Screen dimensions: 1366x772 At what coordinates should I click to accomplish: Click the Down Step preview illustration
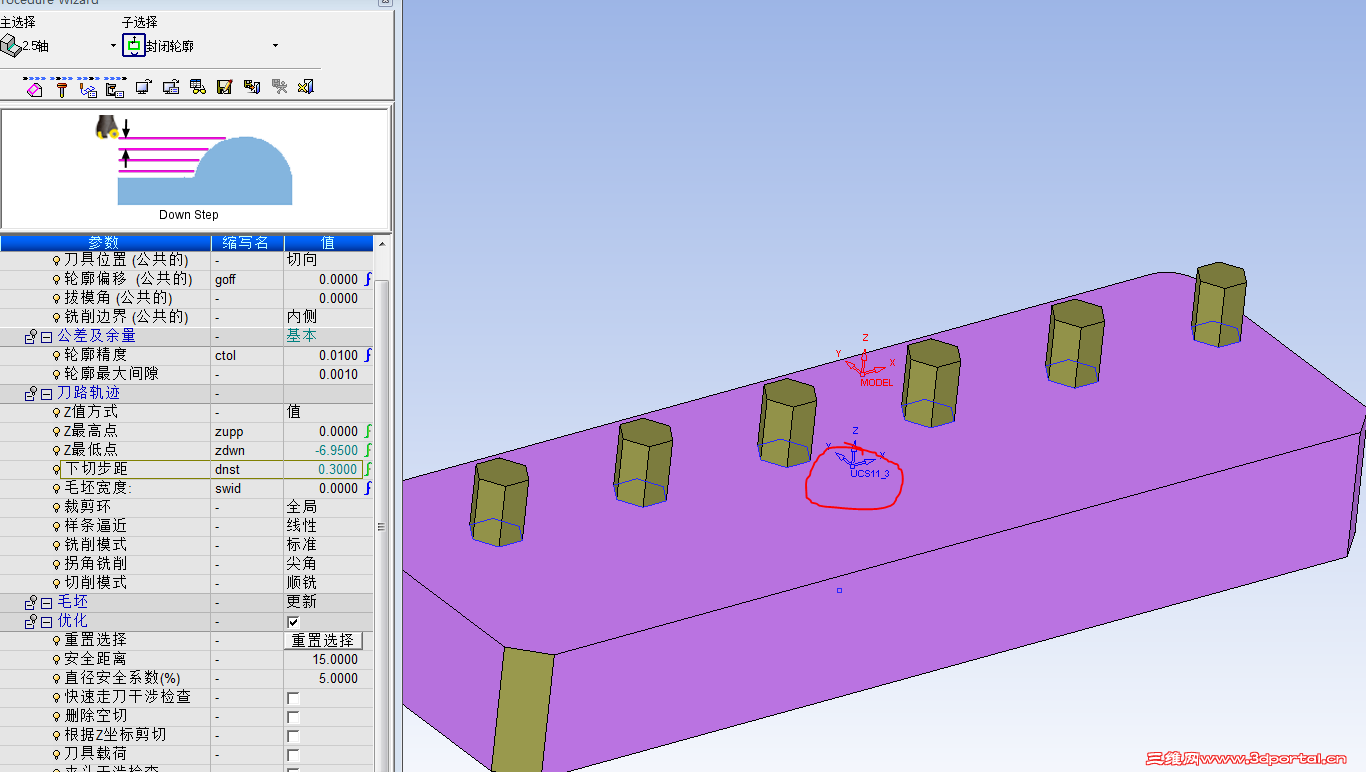tap(195, 169)
